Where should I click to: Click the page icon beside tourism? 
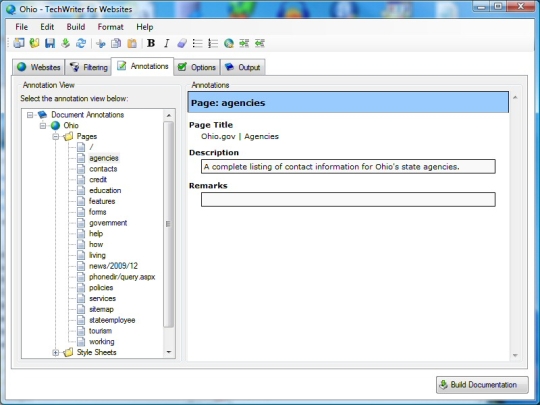81,331
